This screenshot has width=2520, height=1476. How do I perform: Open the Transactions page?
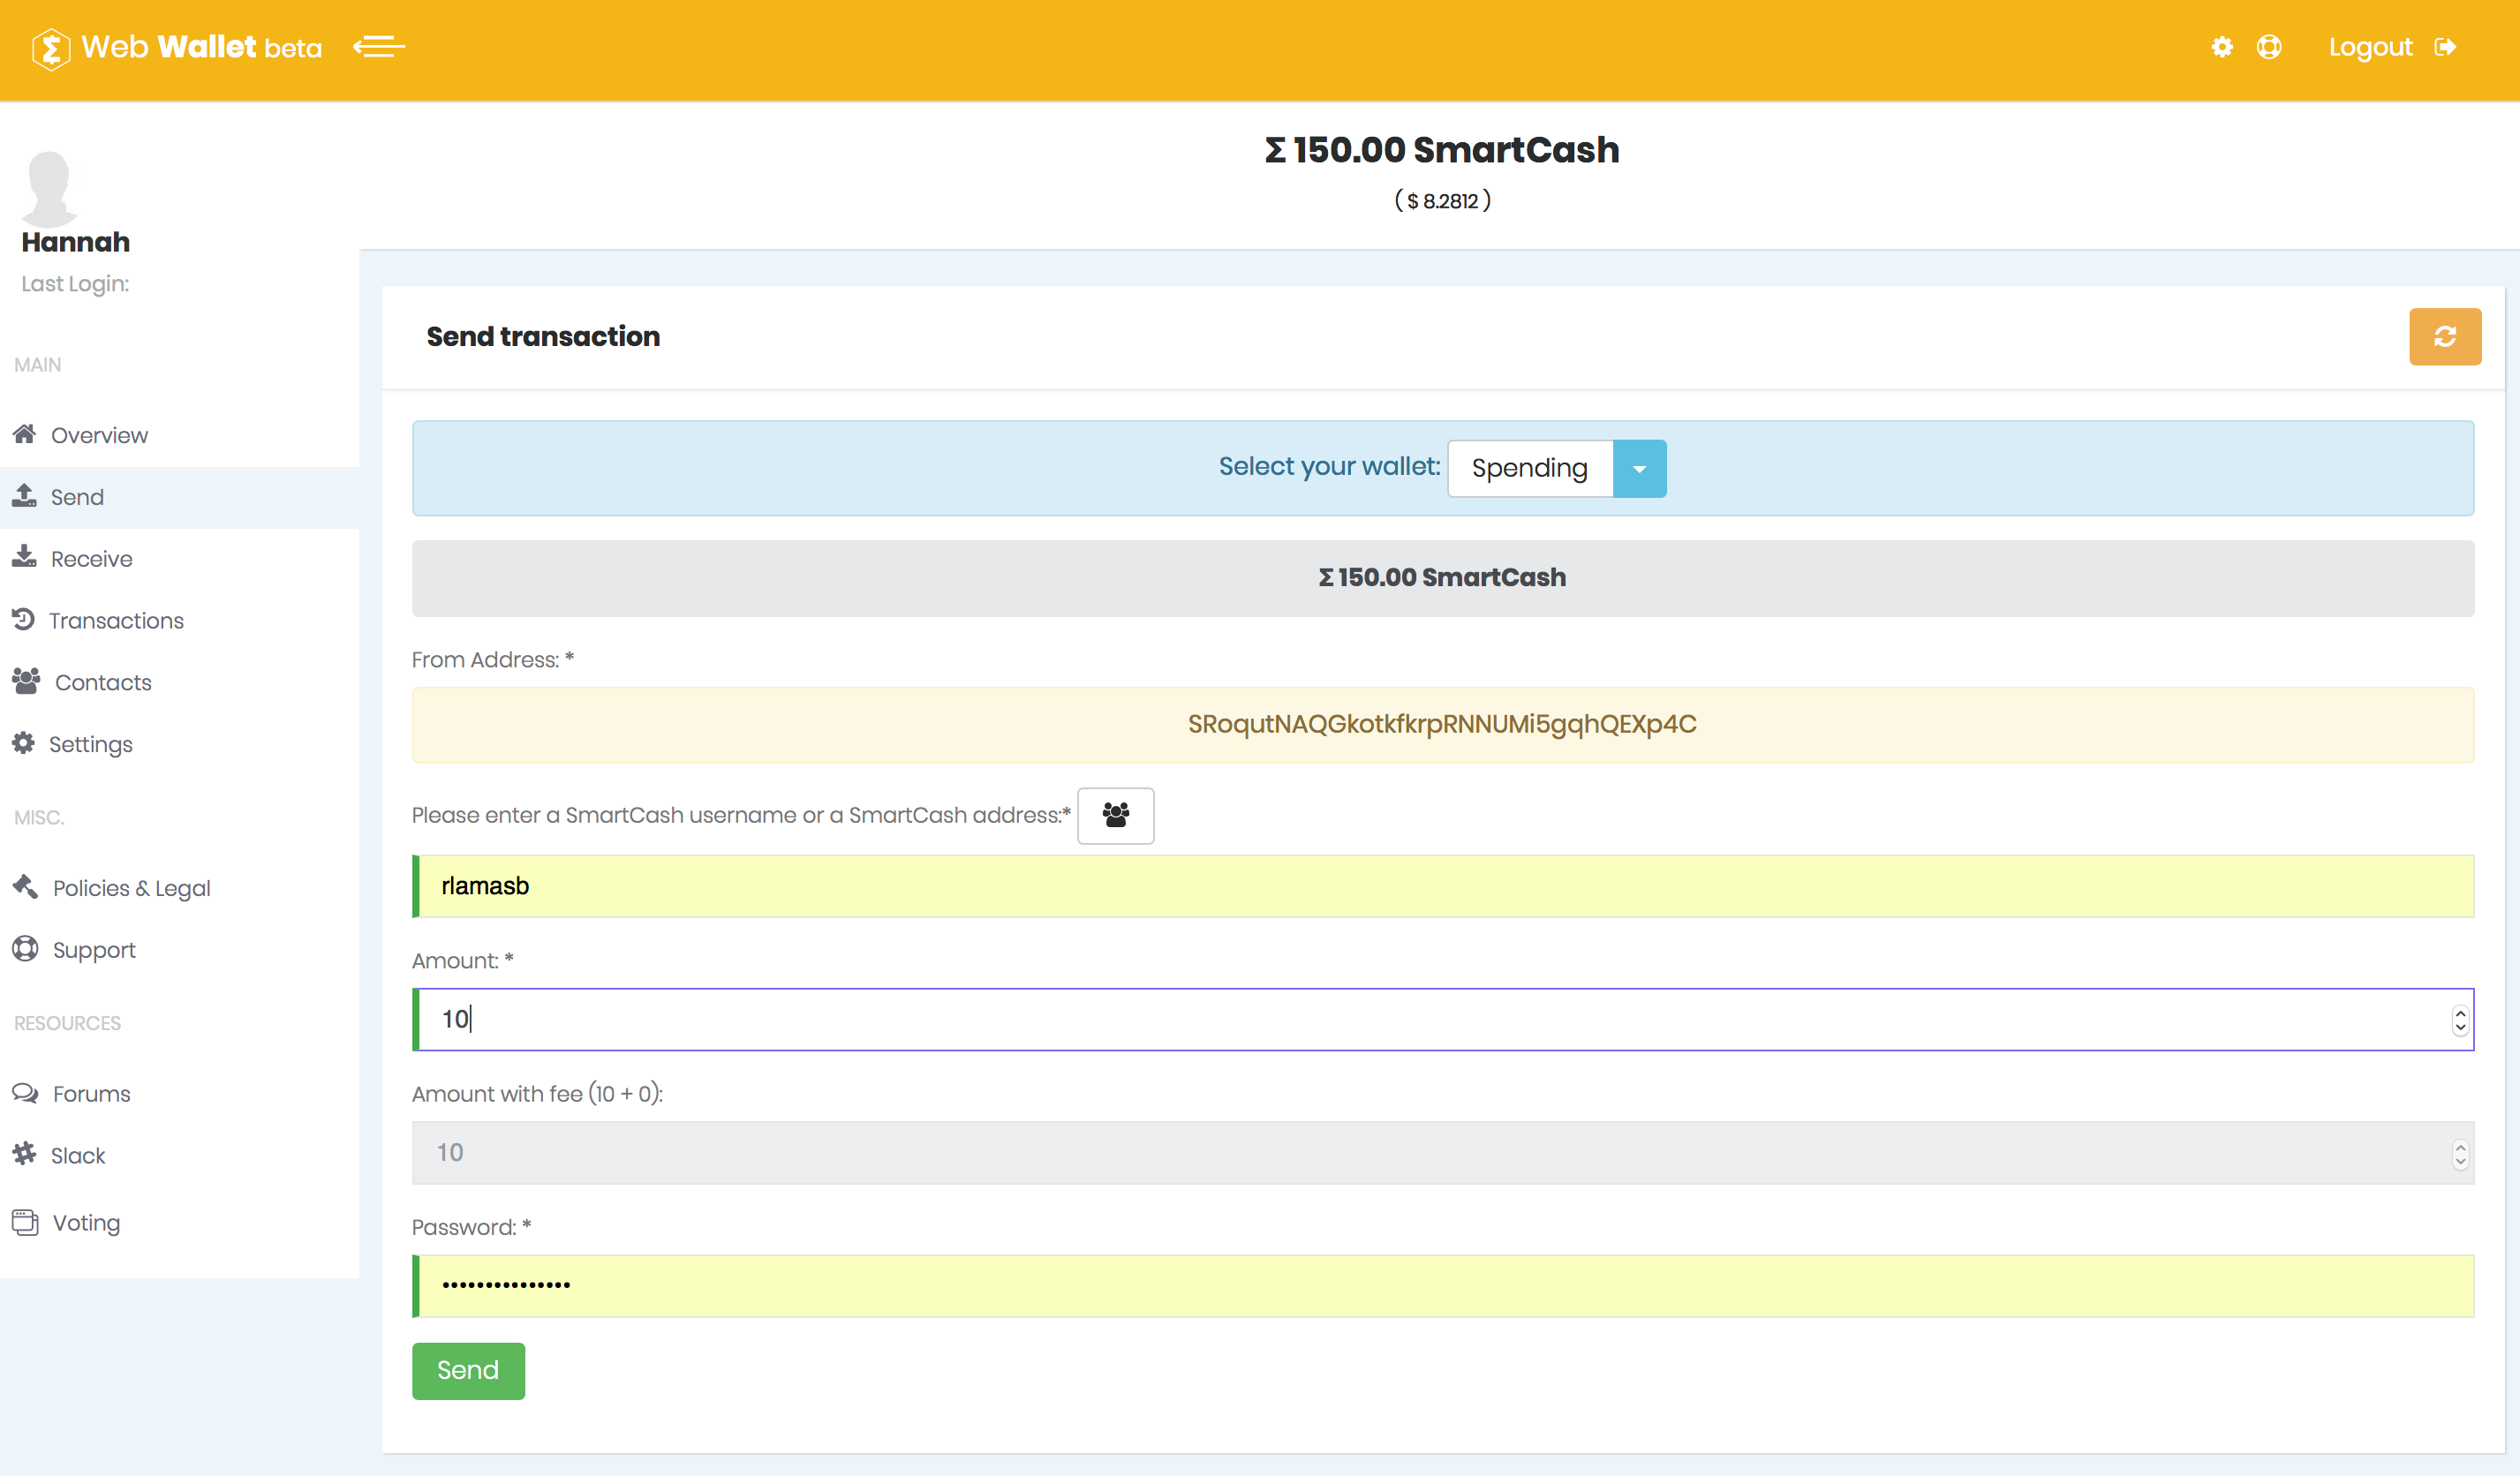pyautogui.click(x=116, y=621)
